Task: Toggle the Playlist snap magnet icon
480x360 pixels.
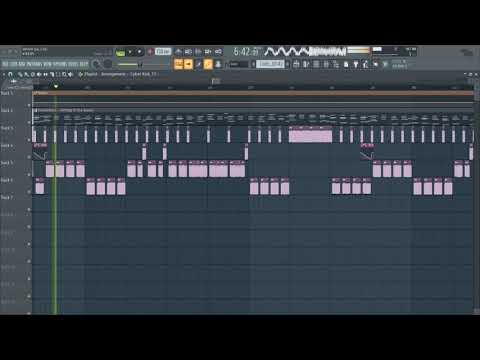Action: pyautogui.click(x=10, y=74)
